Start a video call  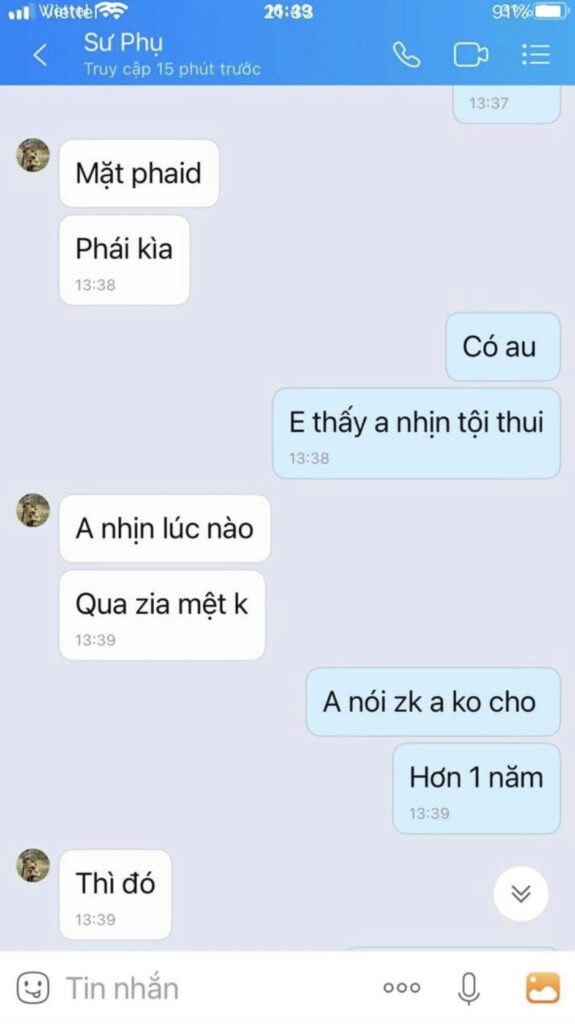click(470, 56)
